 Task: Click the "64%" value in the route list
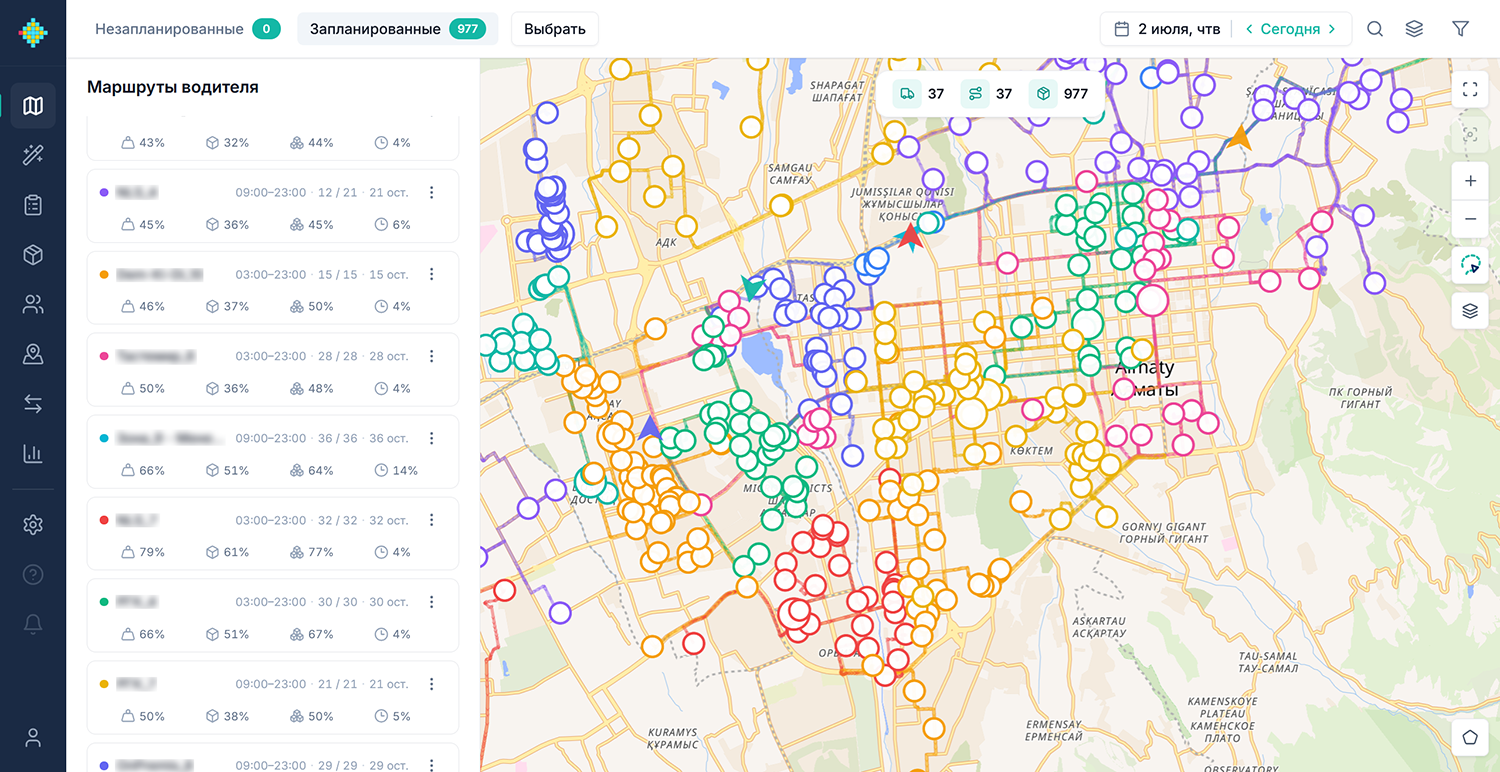coord(321,470)
